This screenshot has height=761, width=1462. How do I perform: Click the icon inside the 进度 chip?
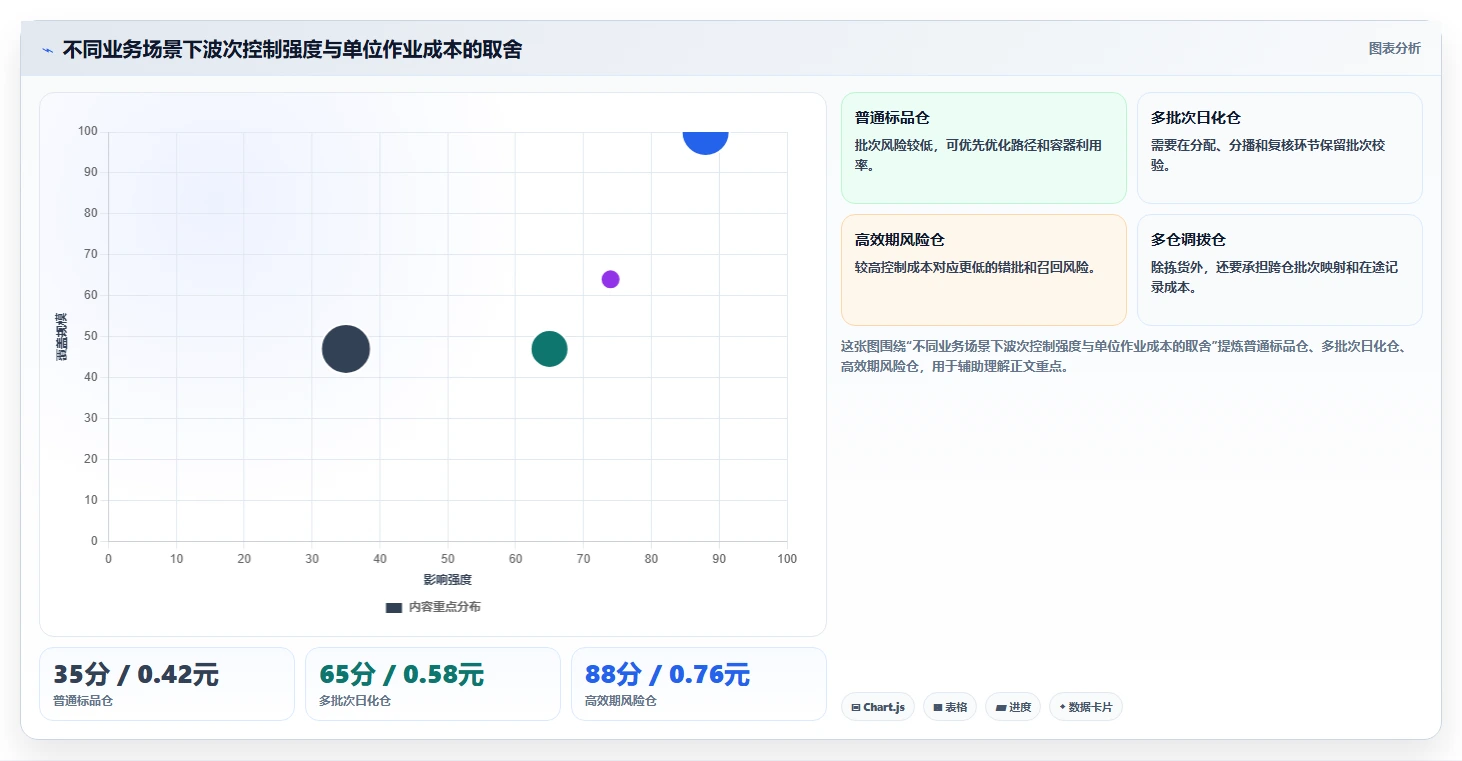pyautogui.click(x=1001, y=708)
